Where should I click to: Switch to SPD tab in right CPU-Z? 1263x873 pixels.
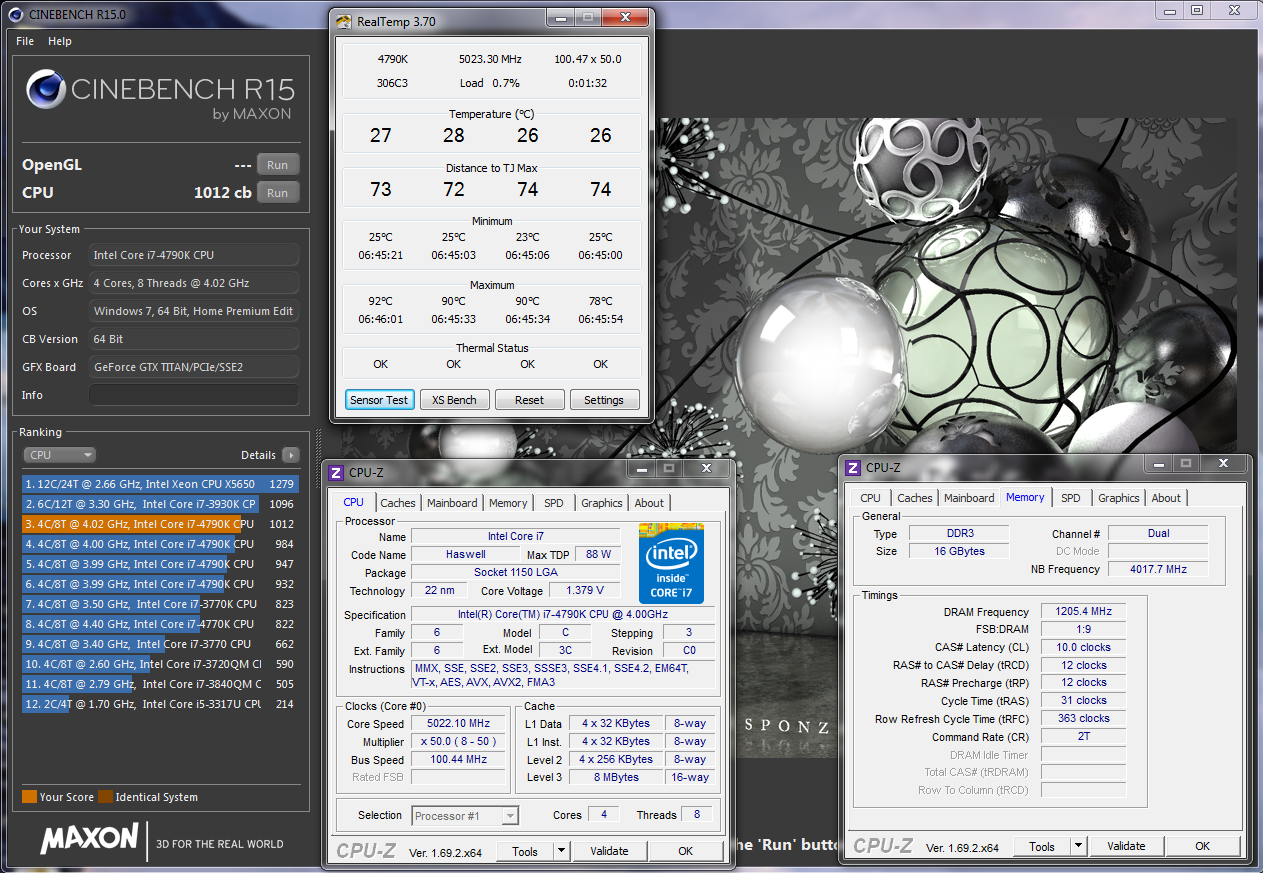(x=1070, y=498)
